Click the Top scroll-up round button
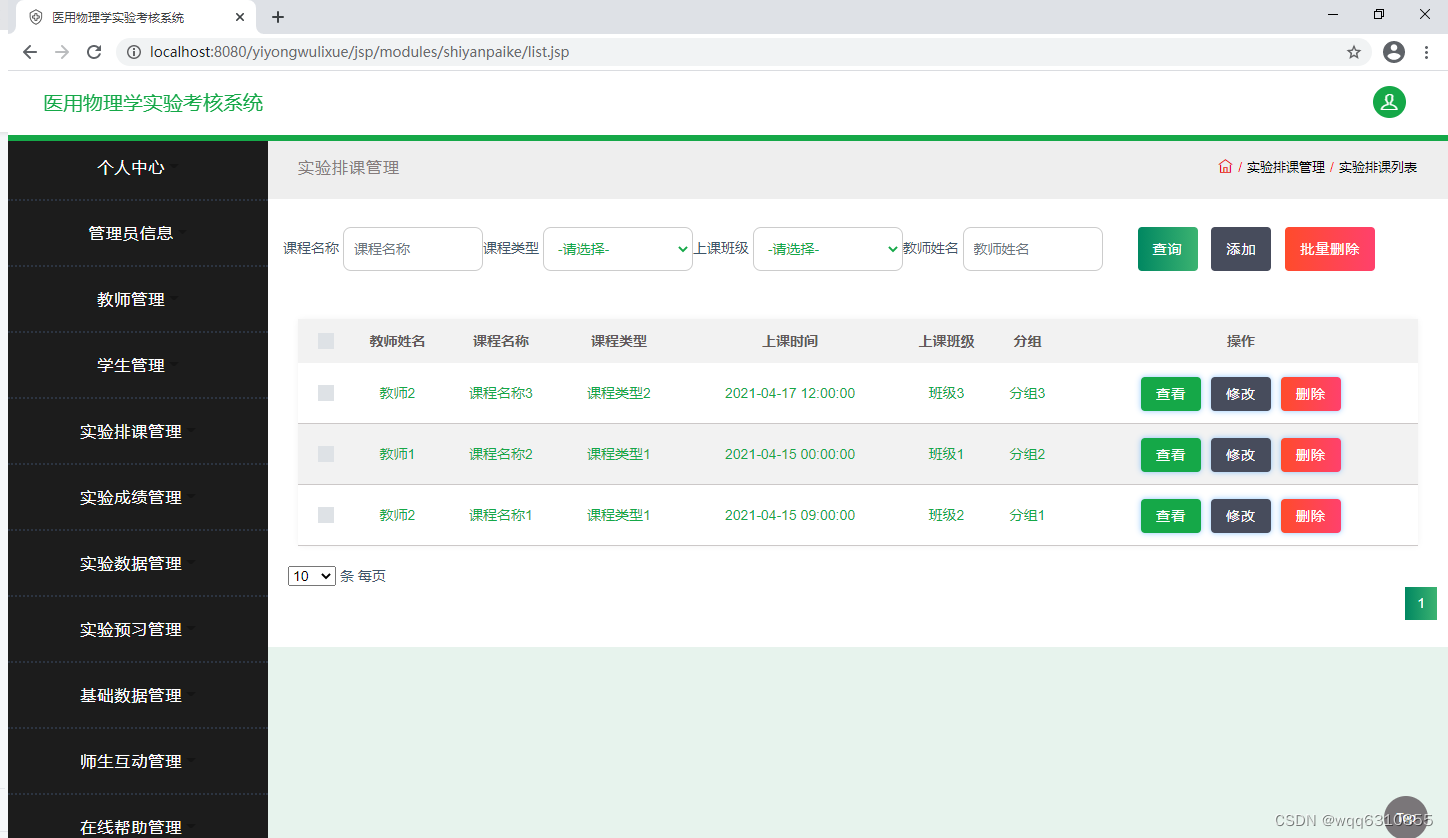Viewport: 1448px width, 838px height. 1406,817
